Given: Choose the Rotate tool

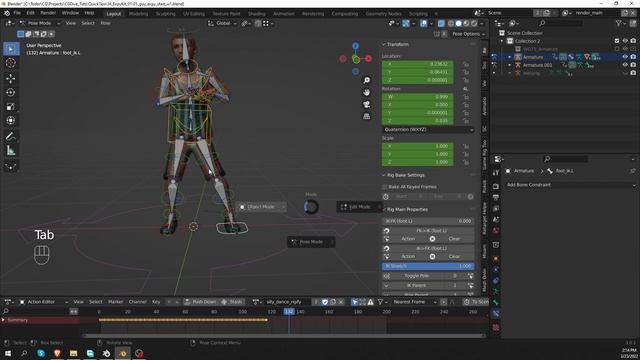Looking at the screenshot, I should pyautogui.click(x=11, y=93).
